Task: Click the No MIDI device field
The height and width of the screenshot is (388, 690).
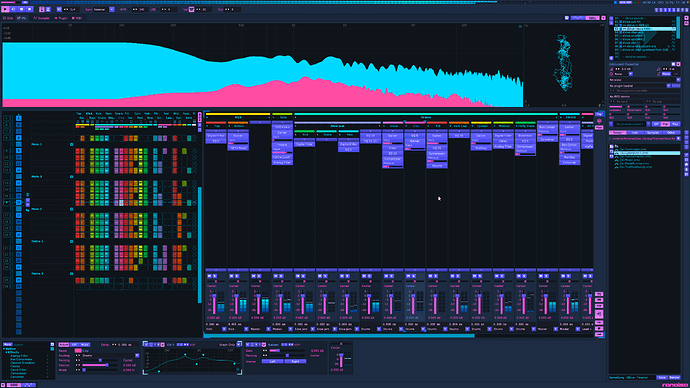Action: coord(645,96)
